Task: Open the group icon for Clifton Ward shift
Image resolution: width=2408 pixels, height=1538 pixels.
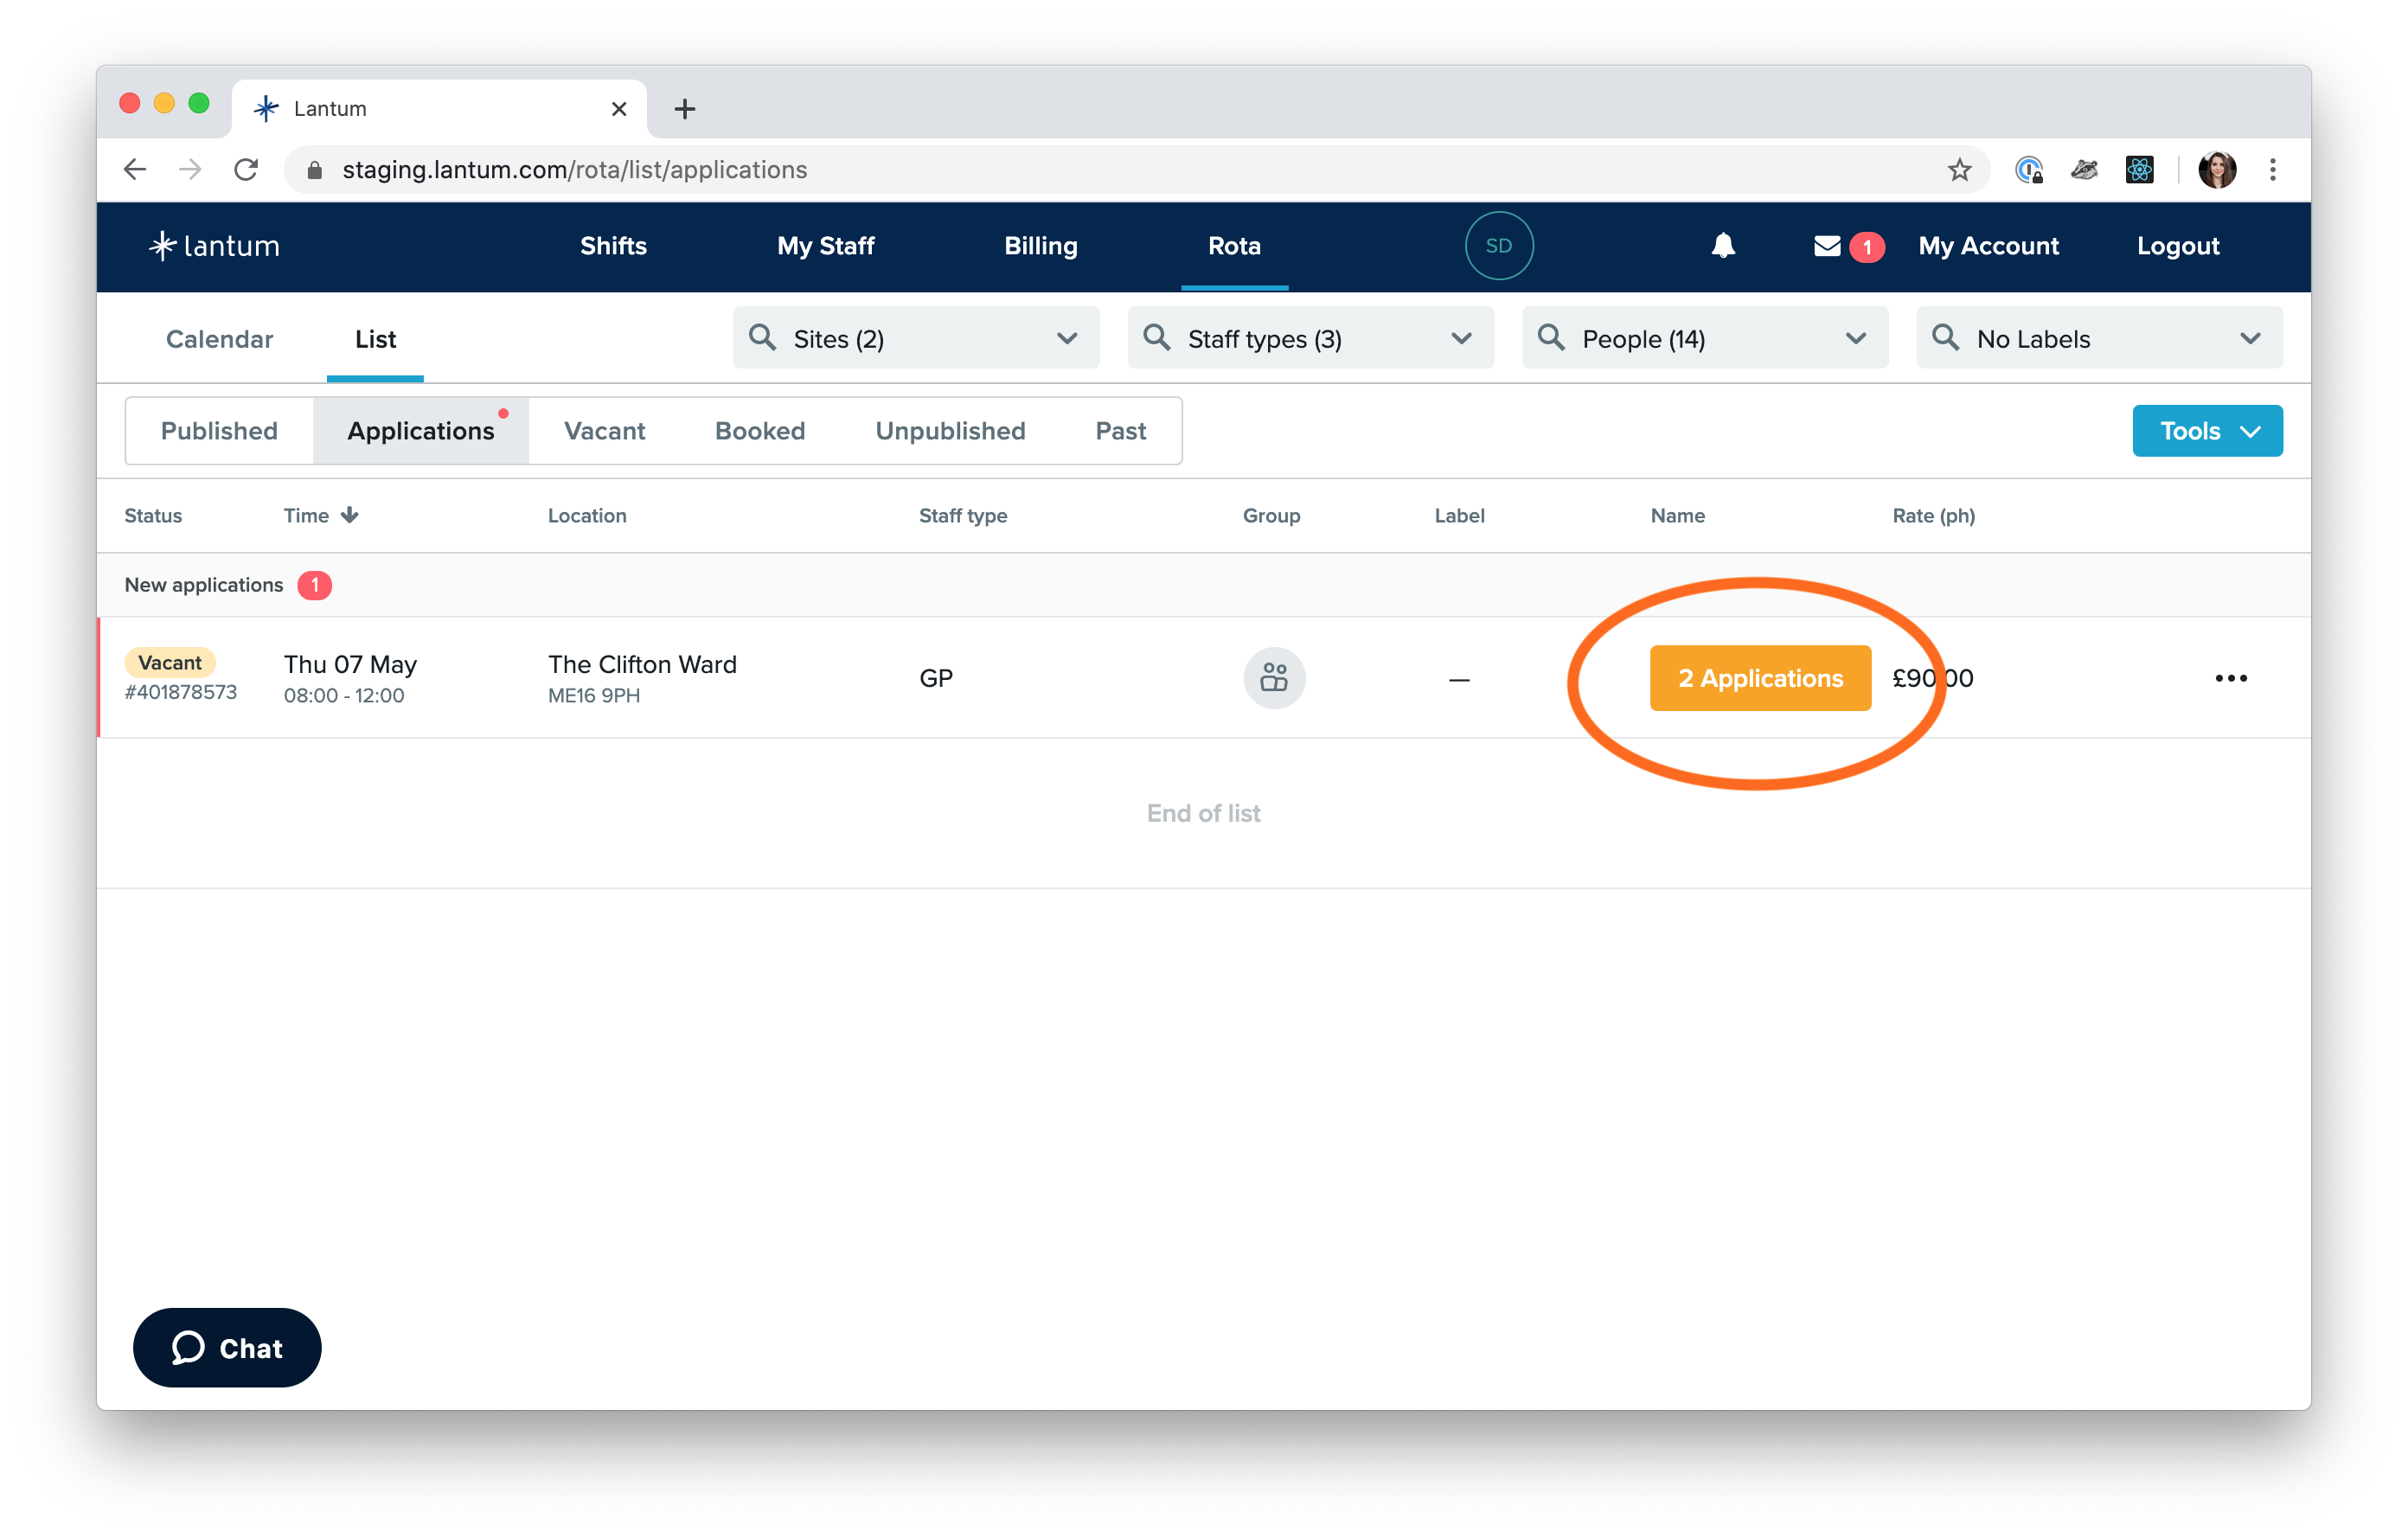Action: tap(1273, 678)
